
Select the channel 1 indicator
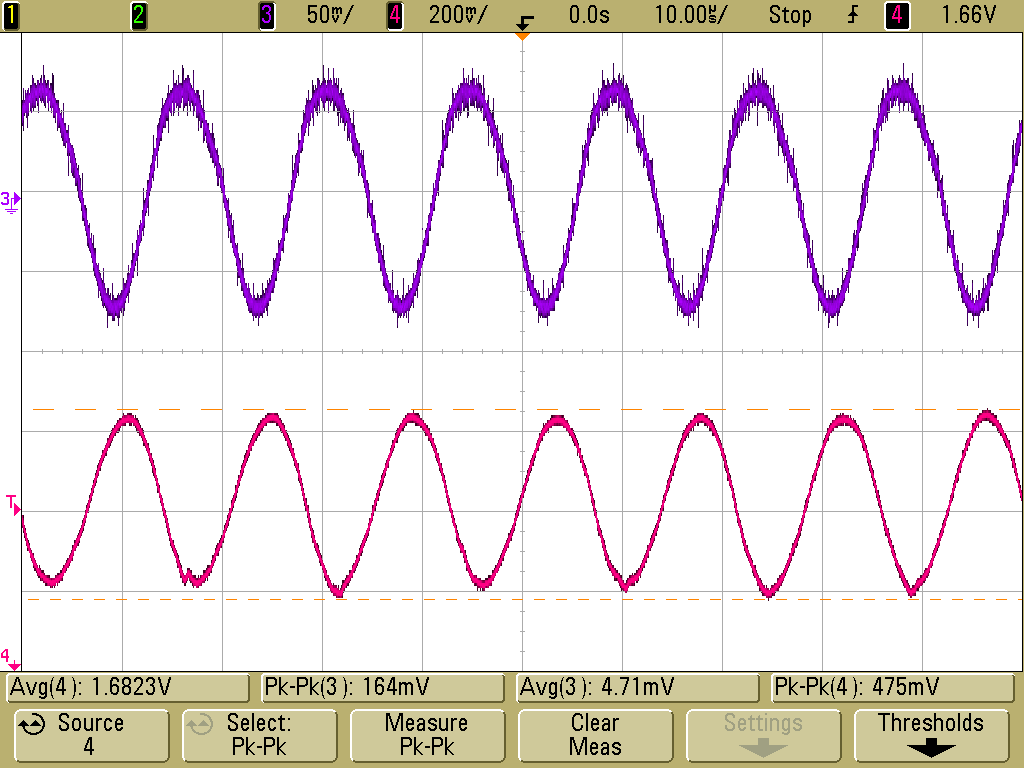tap(10, 15)
